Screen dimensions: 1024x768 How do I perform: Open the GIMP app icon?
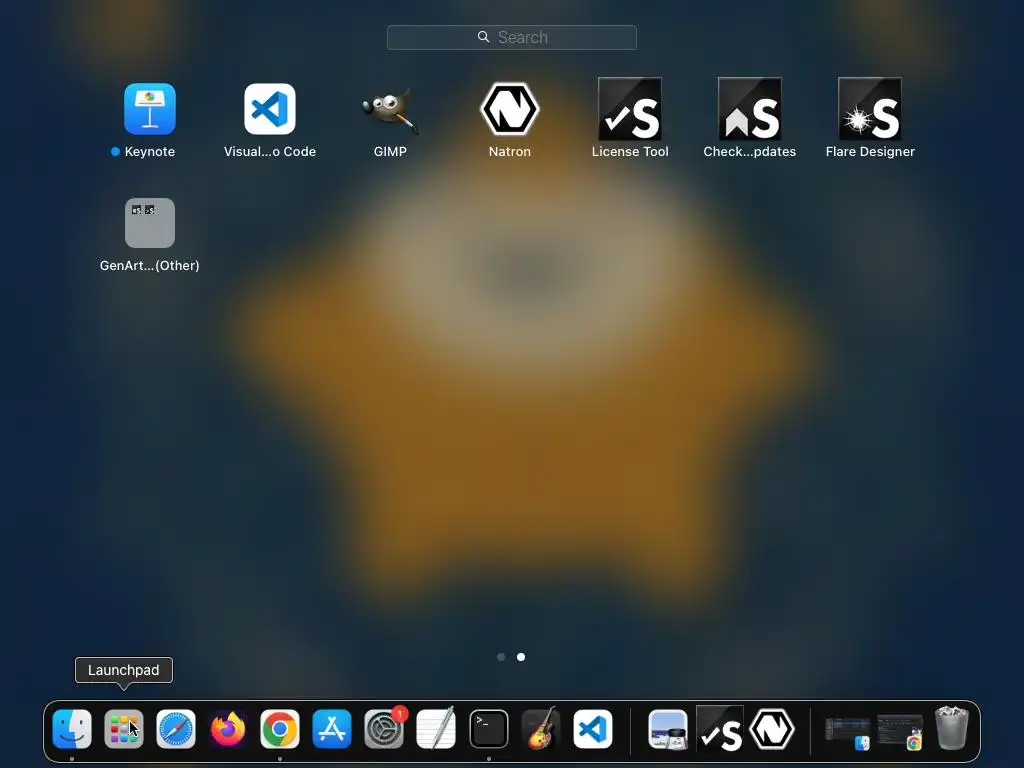click(x=390, y=109)
